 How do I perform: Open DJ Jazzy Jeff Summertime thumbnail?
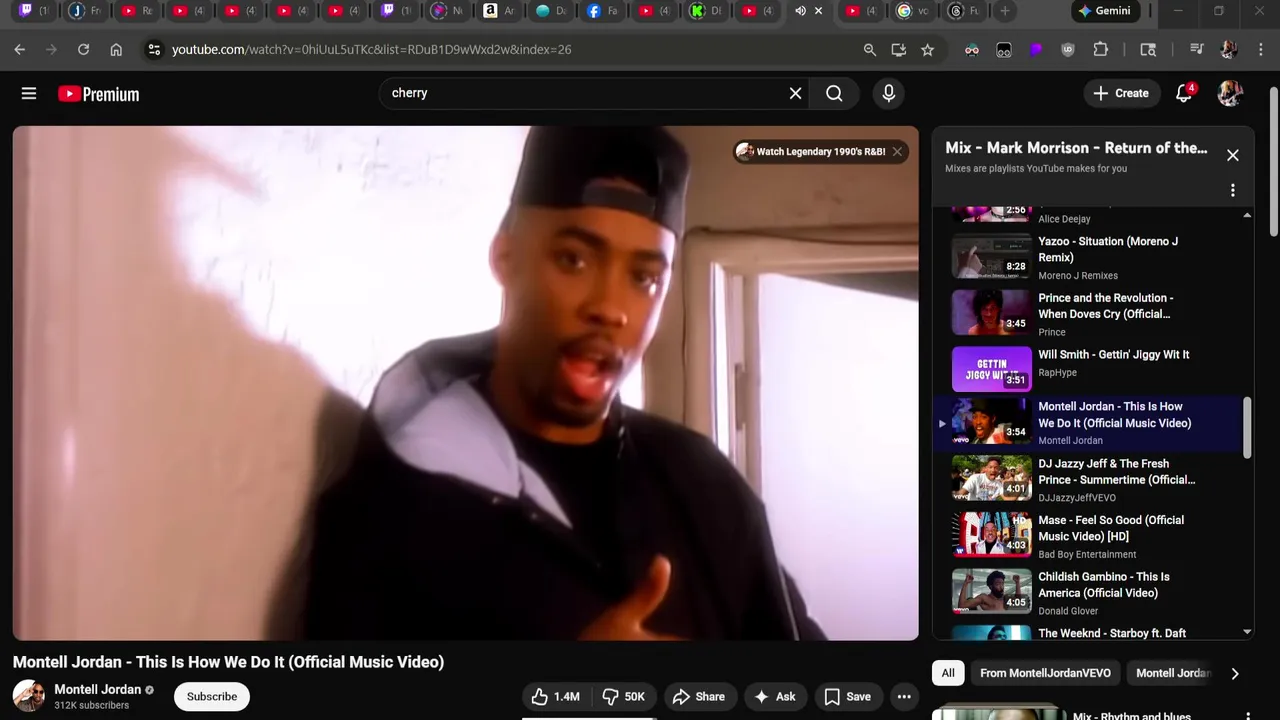point(991,478)
